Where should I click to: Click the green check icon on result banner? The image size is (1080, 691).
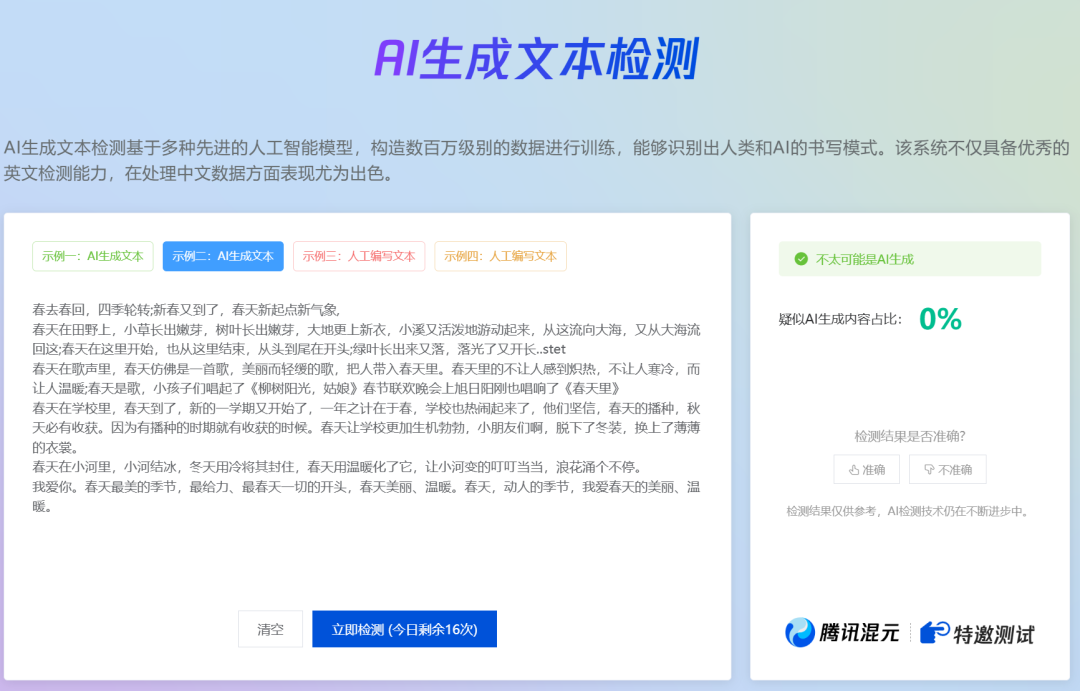(800, 258)
